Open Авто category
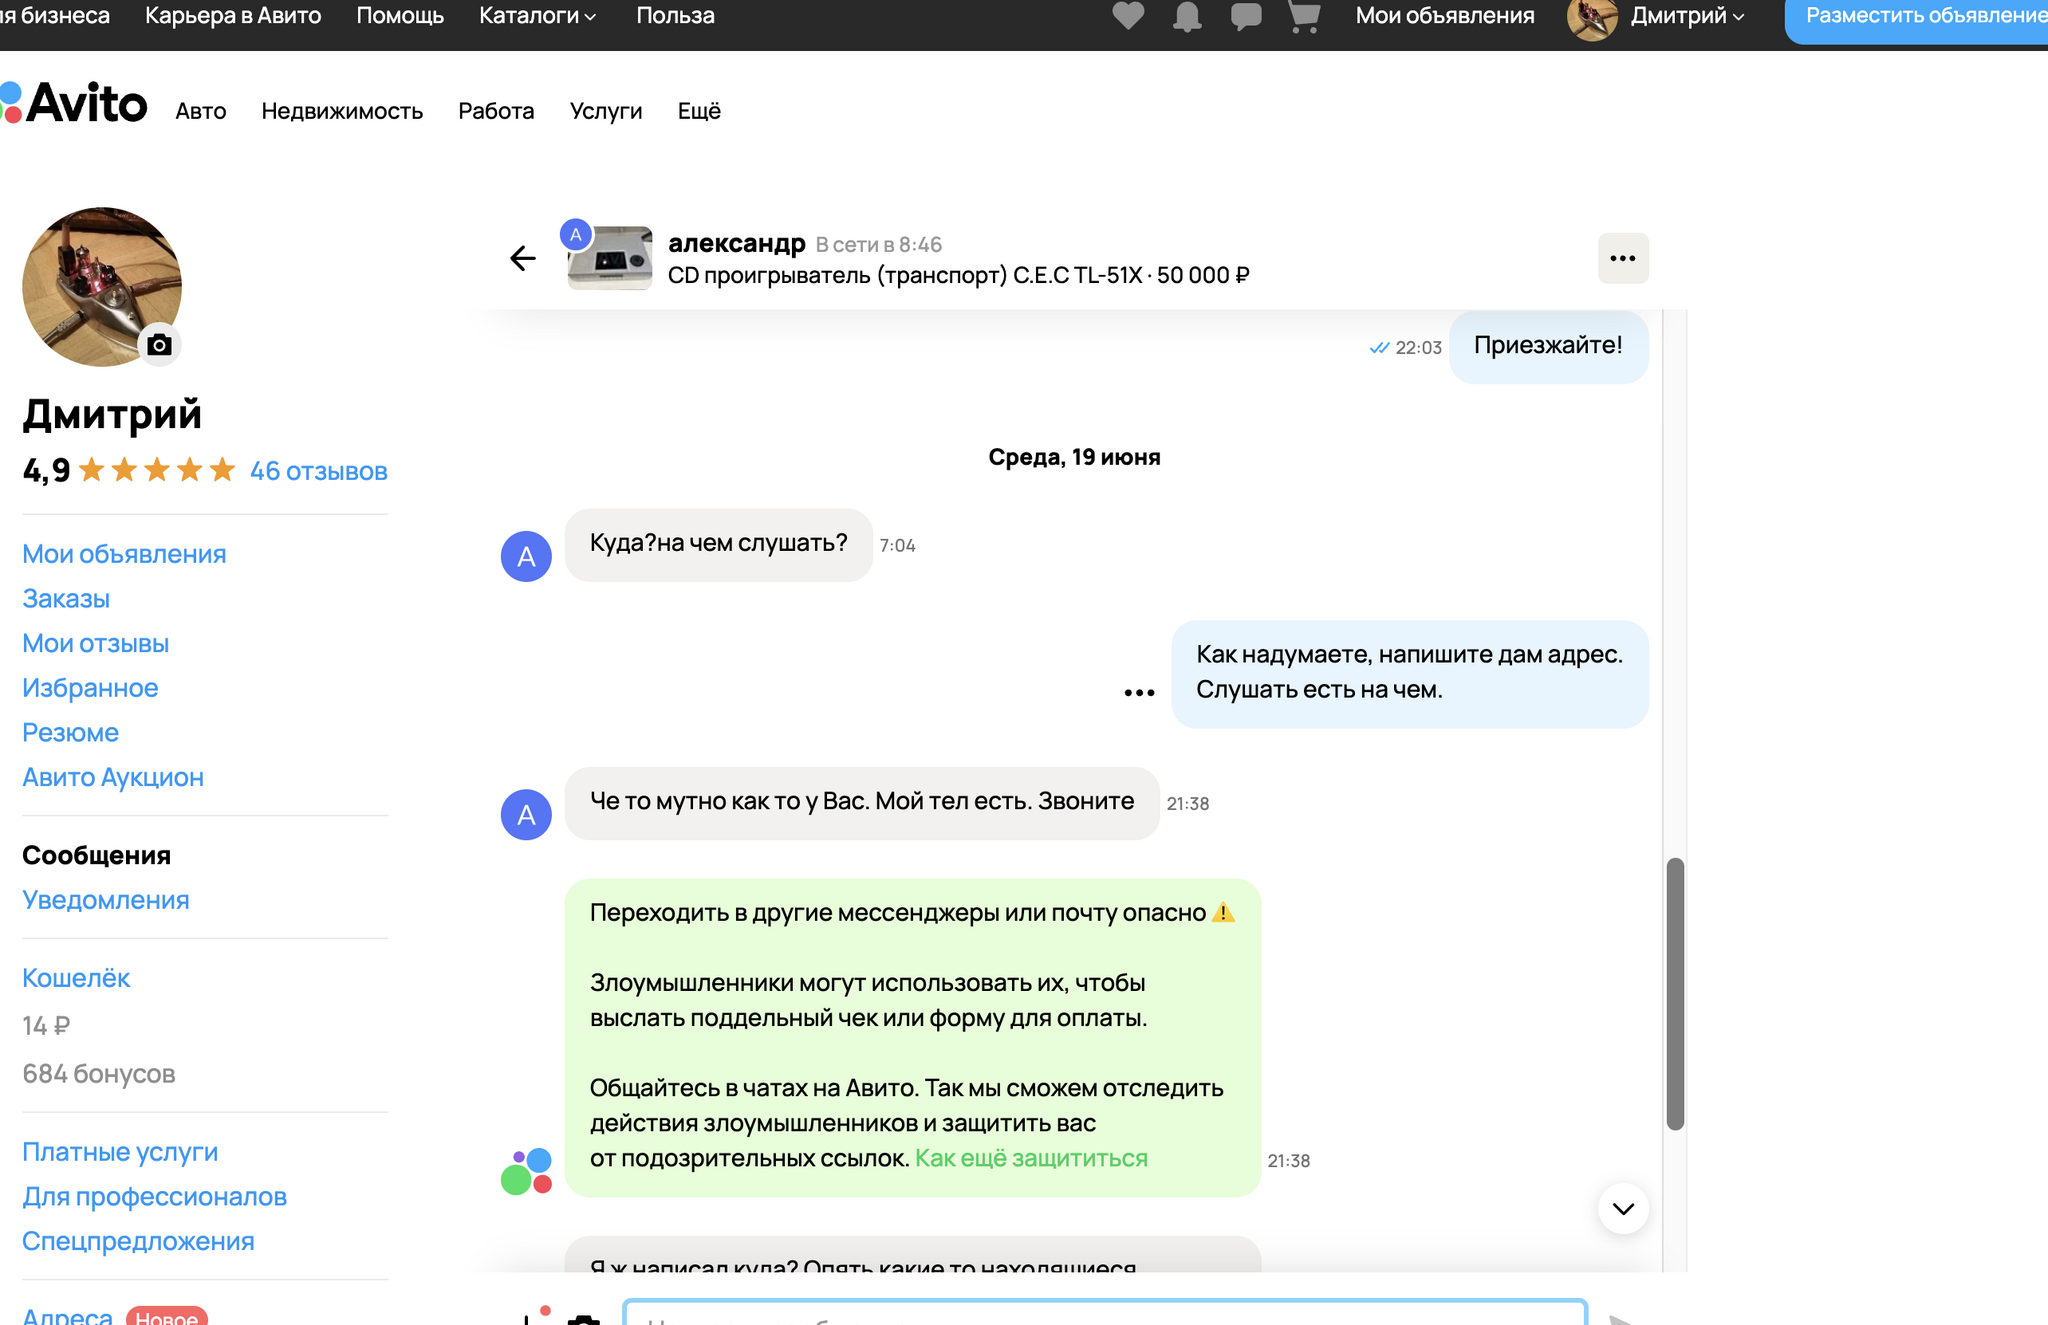Viewport: 2048px width, 1325px height. tap(201, 111)
